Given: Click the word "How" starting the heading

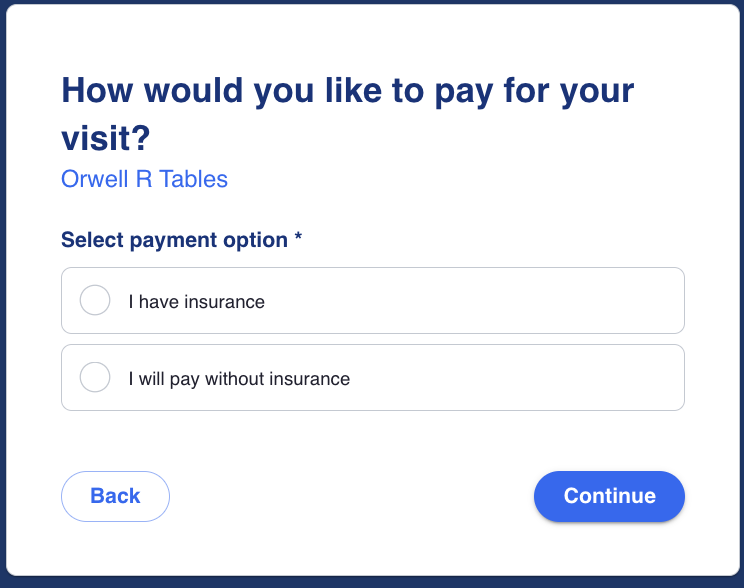Looking at the screenshot, I should (98, 92).
